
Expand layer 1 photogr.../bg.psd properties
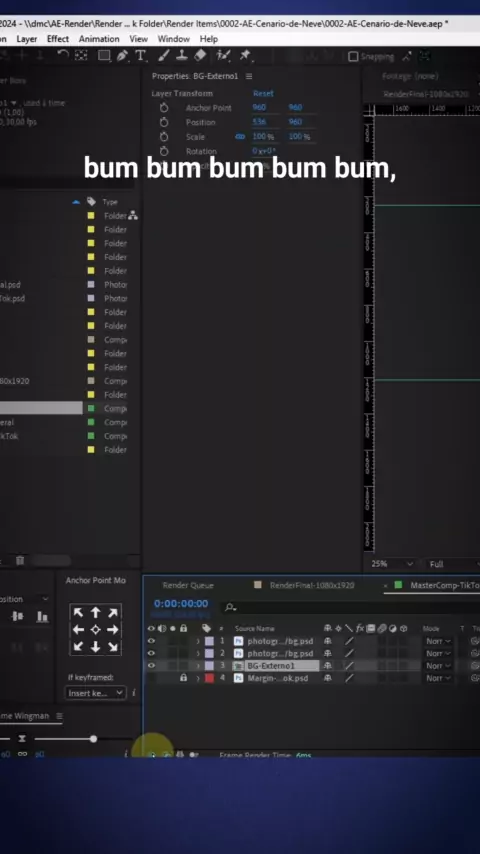198,641
